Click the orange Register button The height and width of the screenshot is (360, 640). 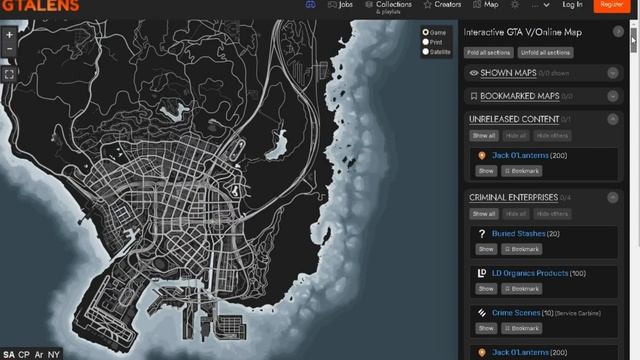(x=612, y=5)
